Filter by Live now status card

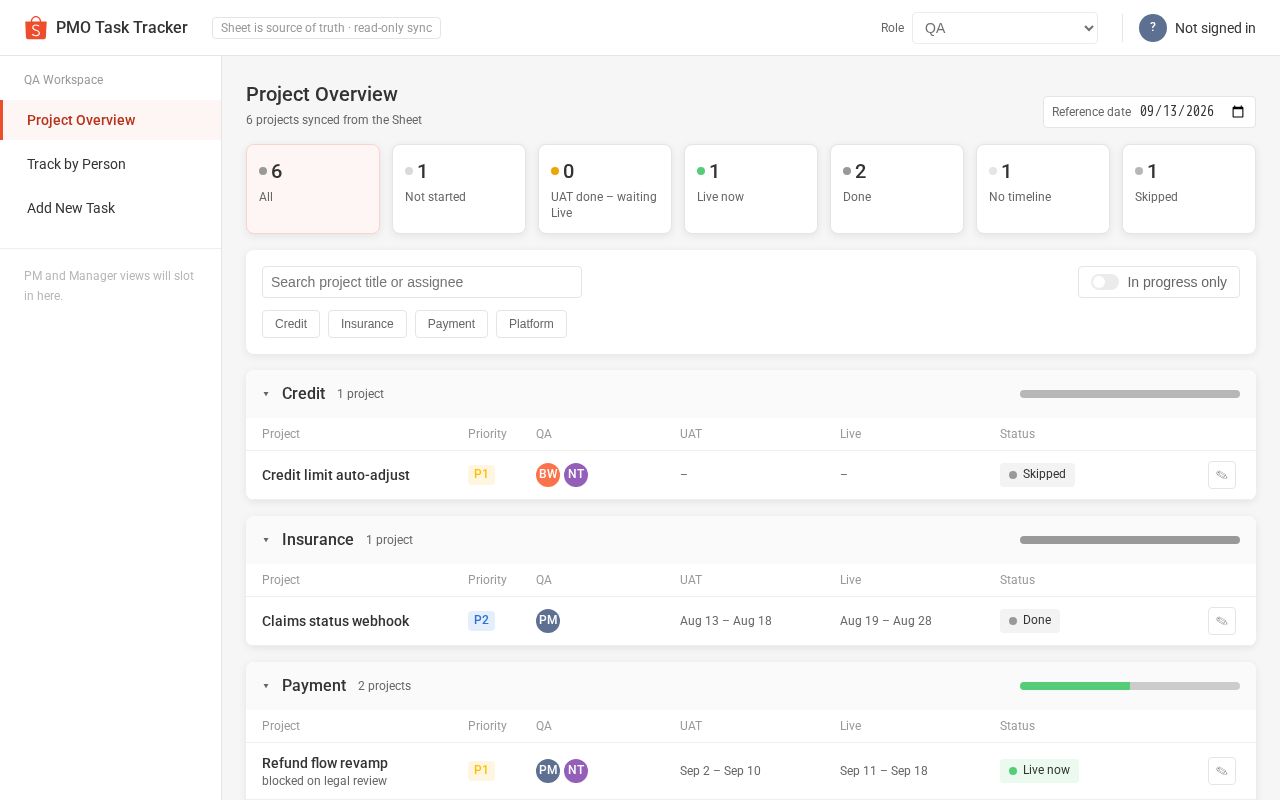click(751, 189)
